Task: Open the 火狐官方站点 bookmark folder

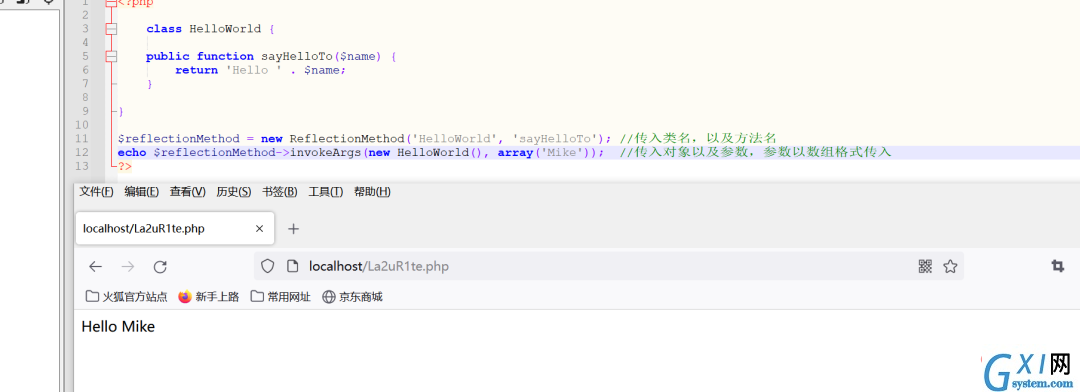Action: pyautogui.click(x=127, y=297)
